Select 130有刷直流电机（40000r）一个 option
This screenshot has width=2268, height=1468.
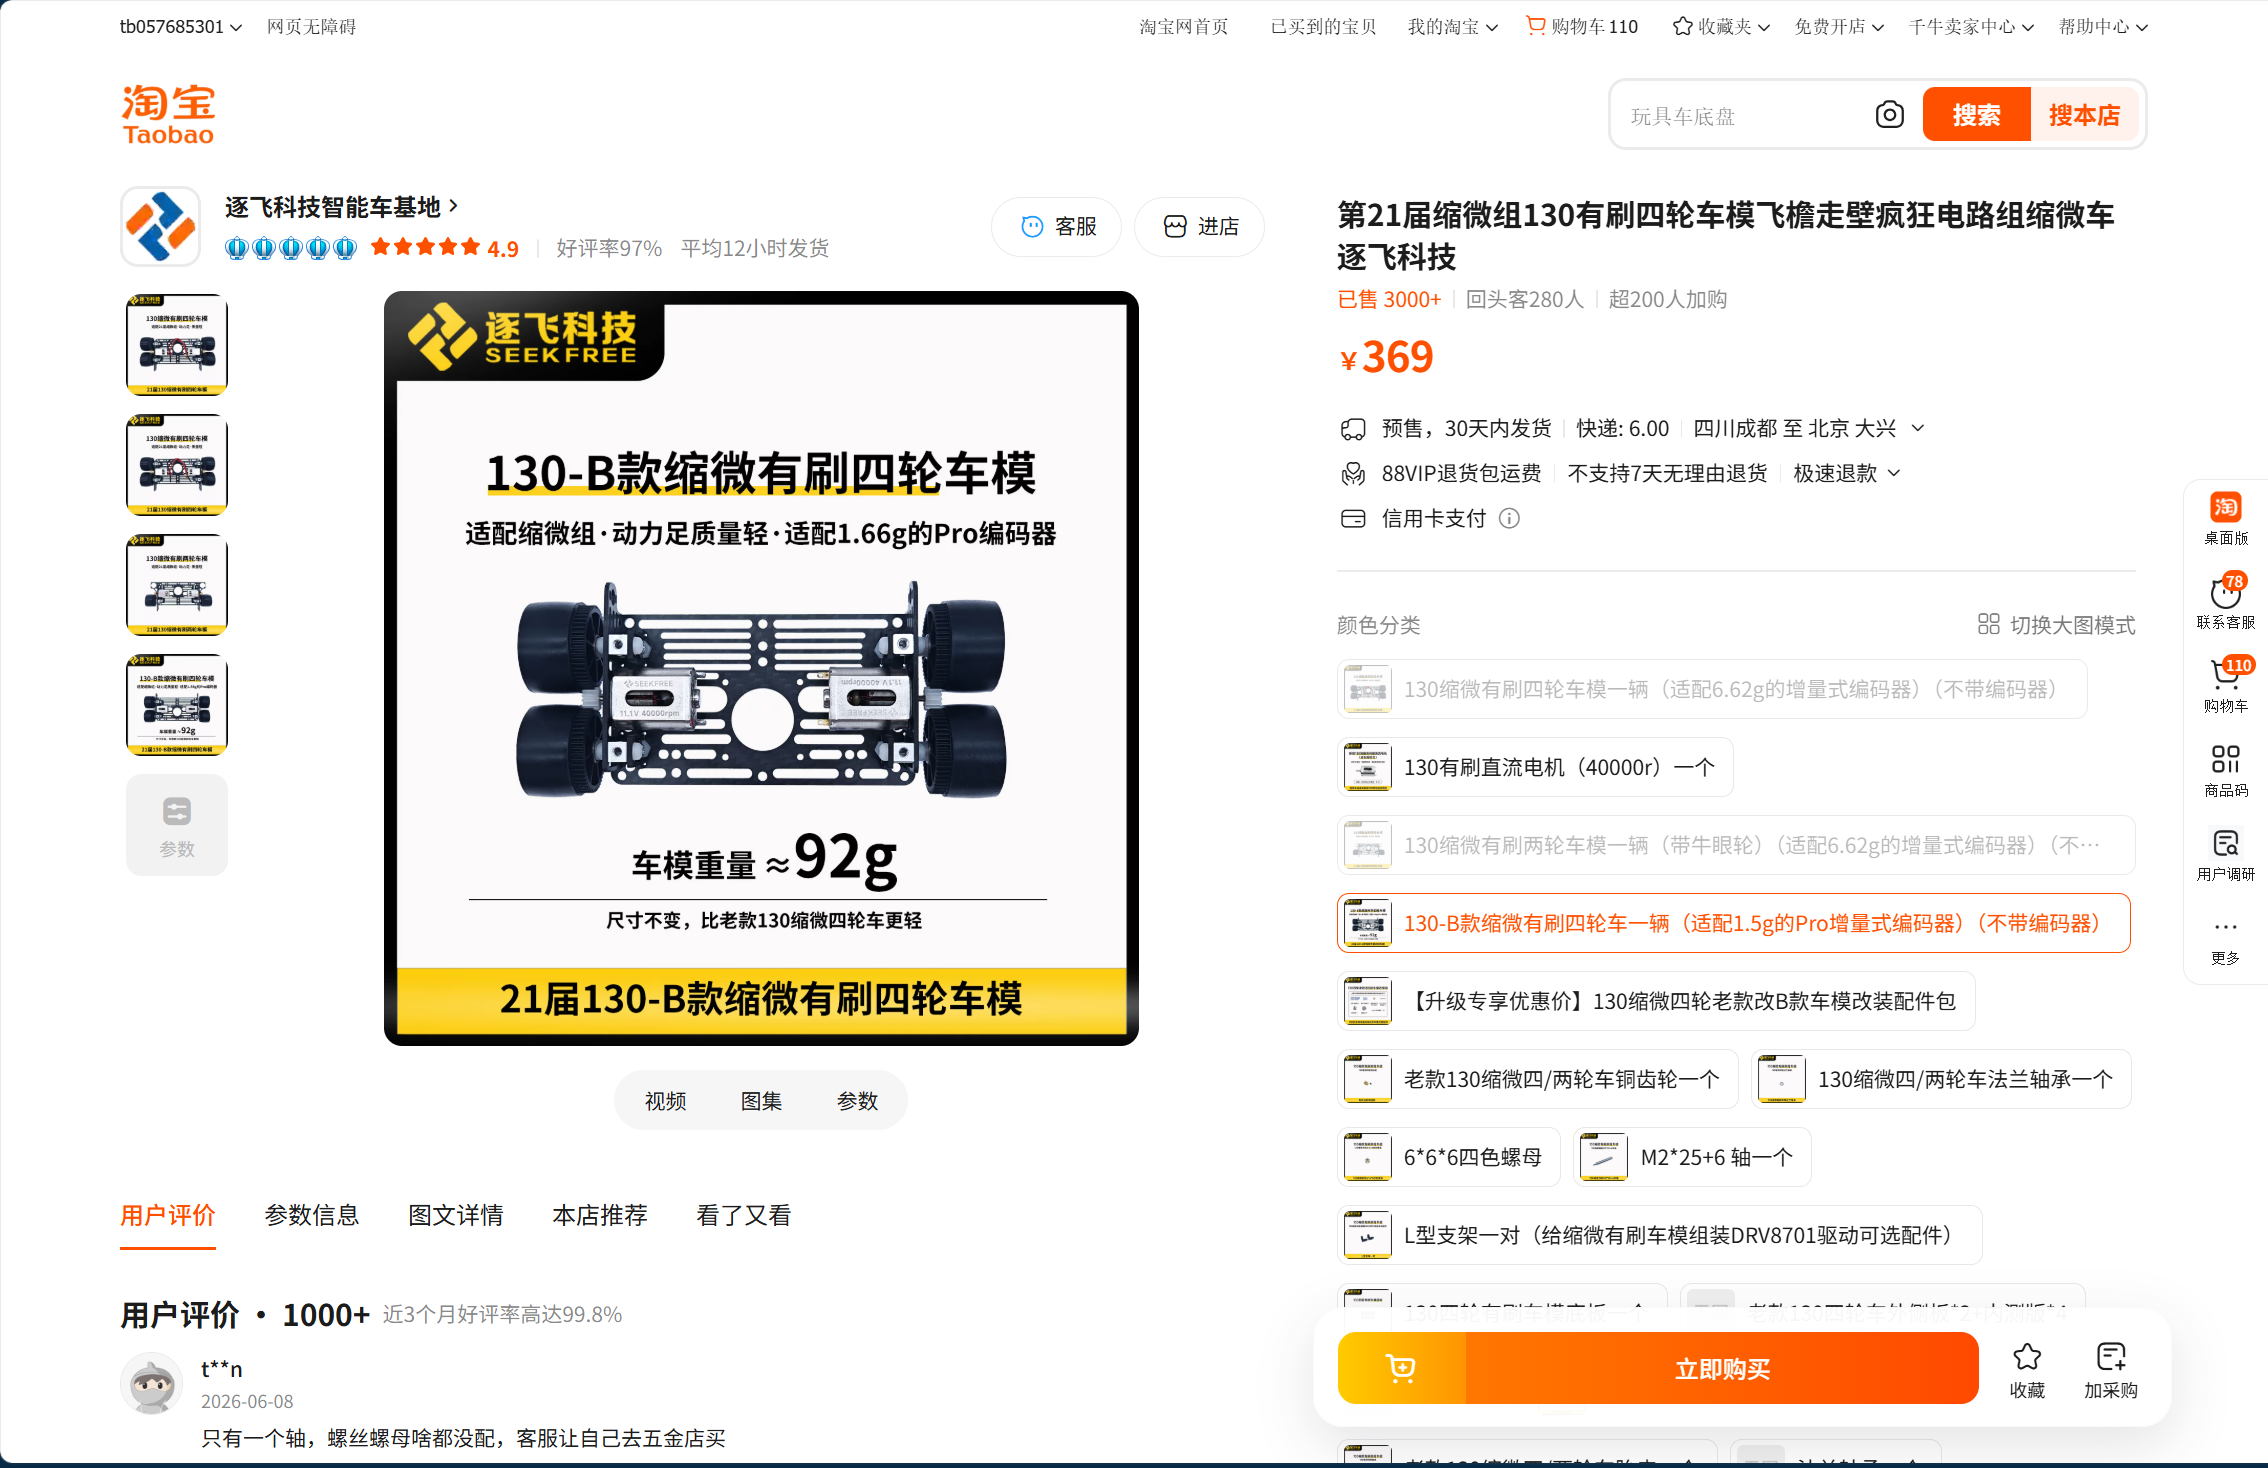click(1535, 767)
